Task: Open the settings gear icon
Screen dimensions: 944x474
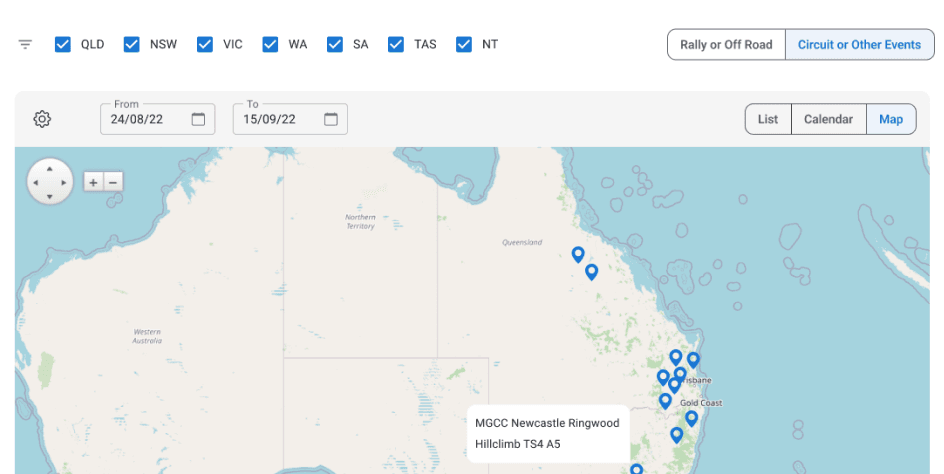Action: 42,119
